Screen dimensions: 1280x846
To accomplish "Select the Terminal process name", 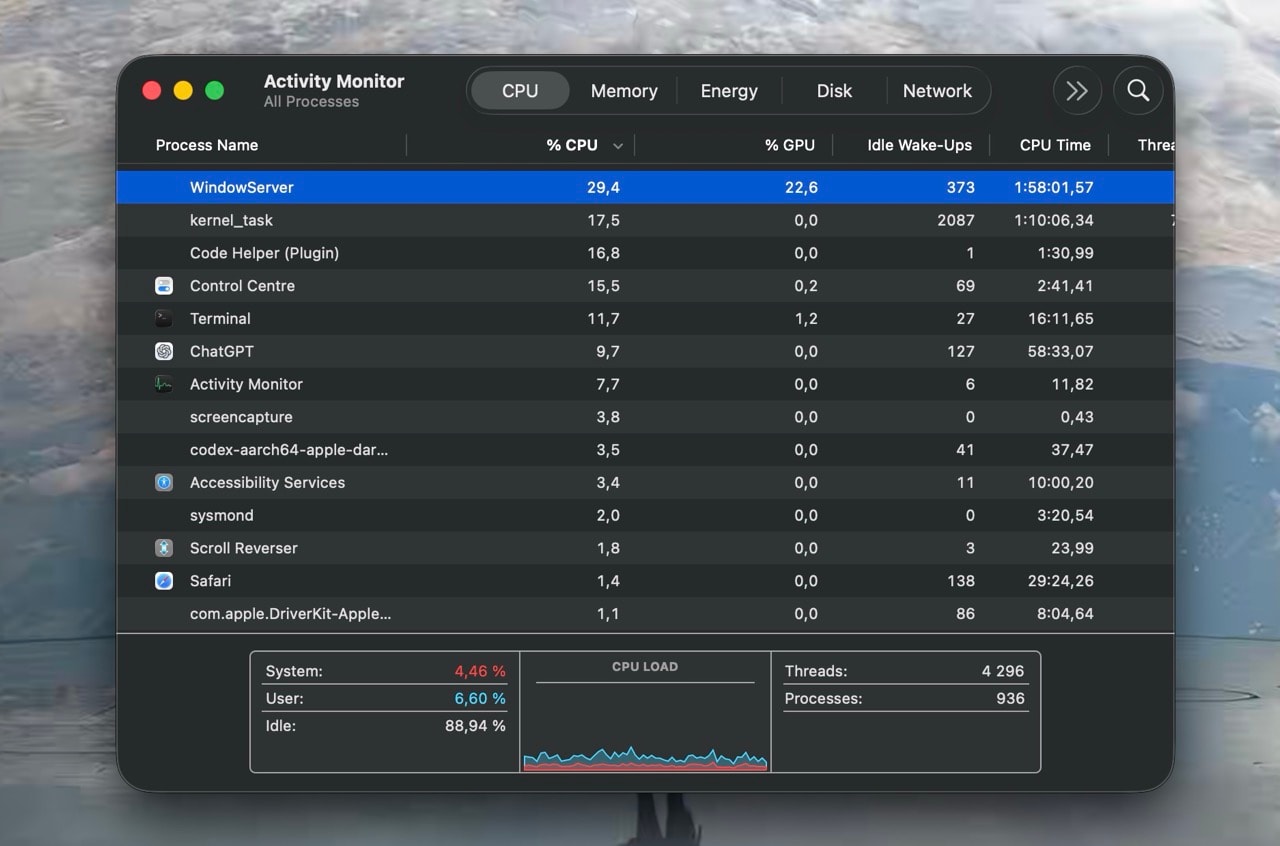I will click(220, 318).
